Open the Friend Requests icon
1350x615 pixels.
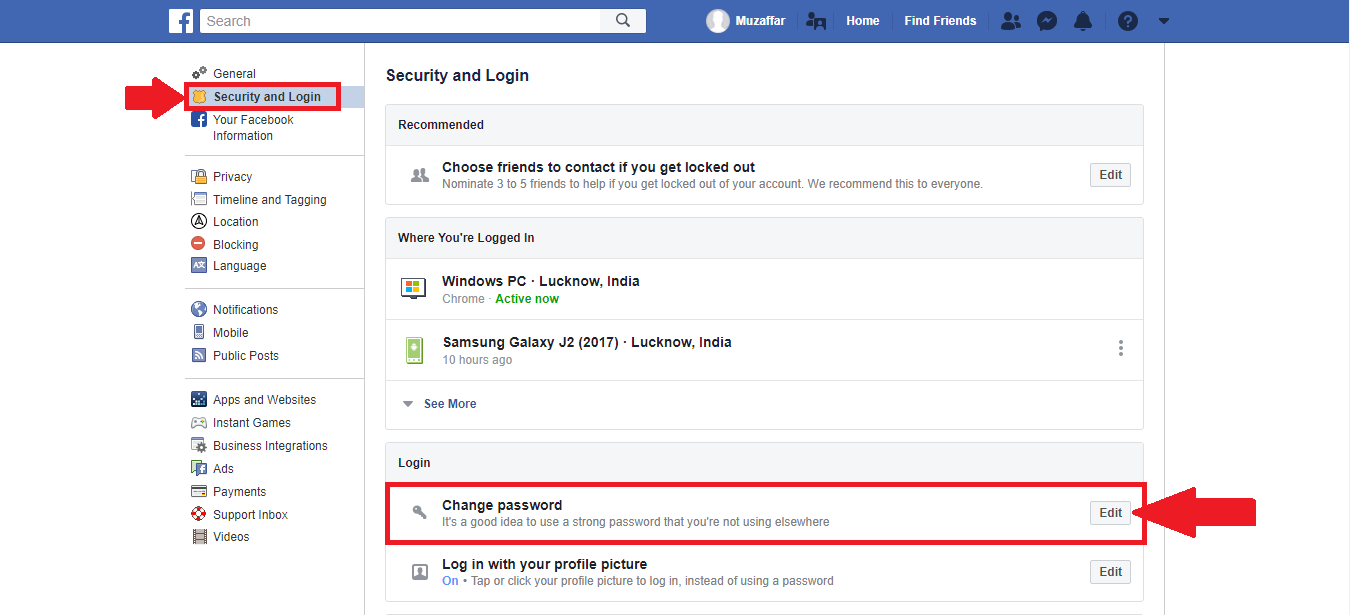coord(1010,20)
